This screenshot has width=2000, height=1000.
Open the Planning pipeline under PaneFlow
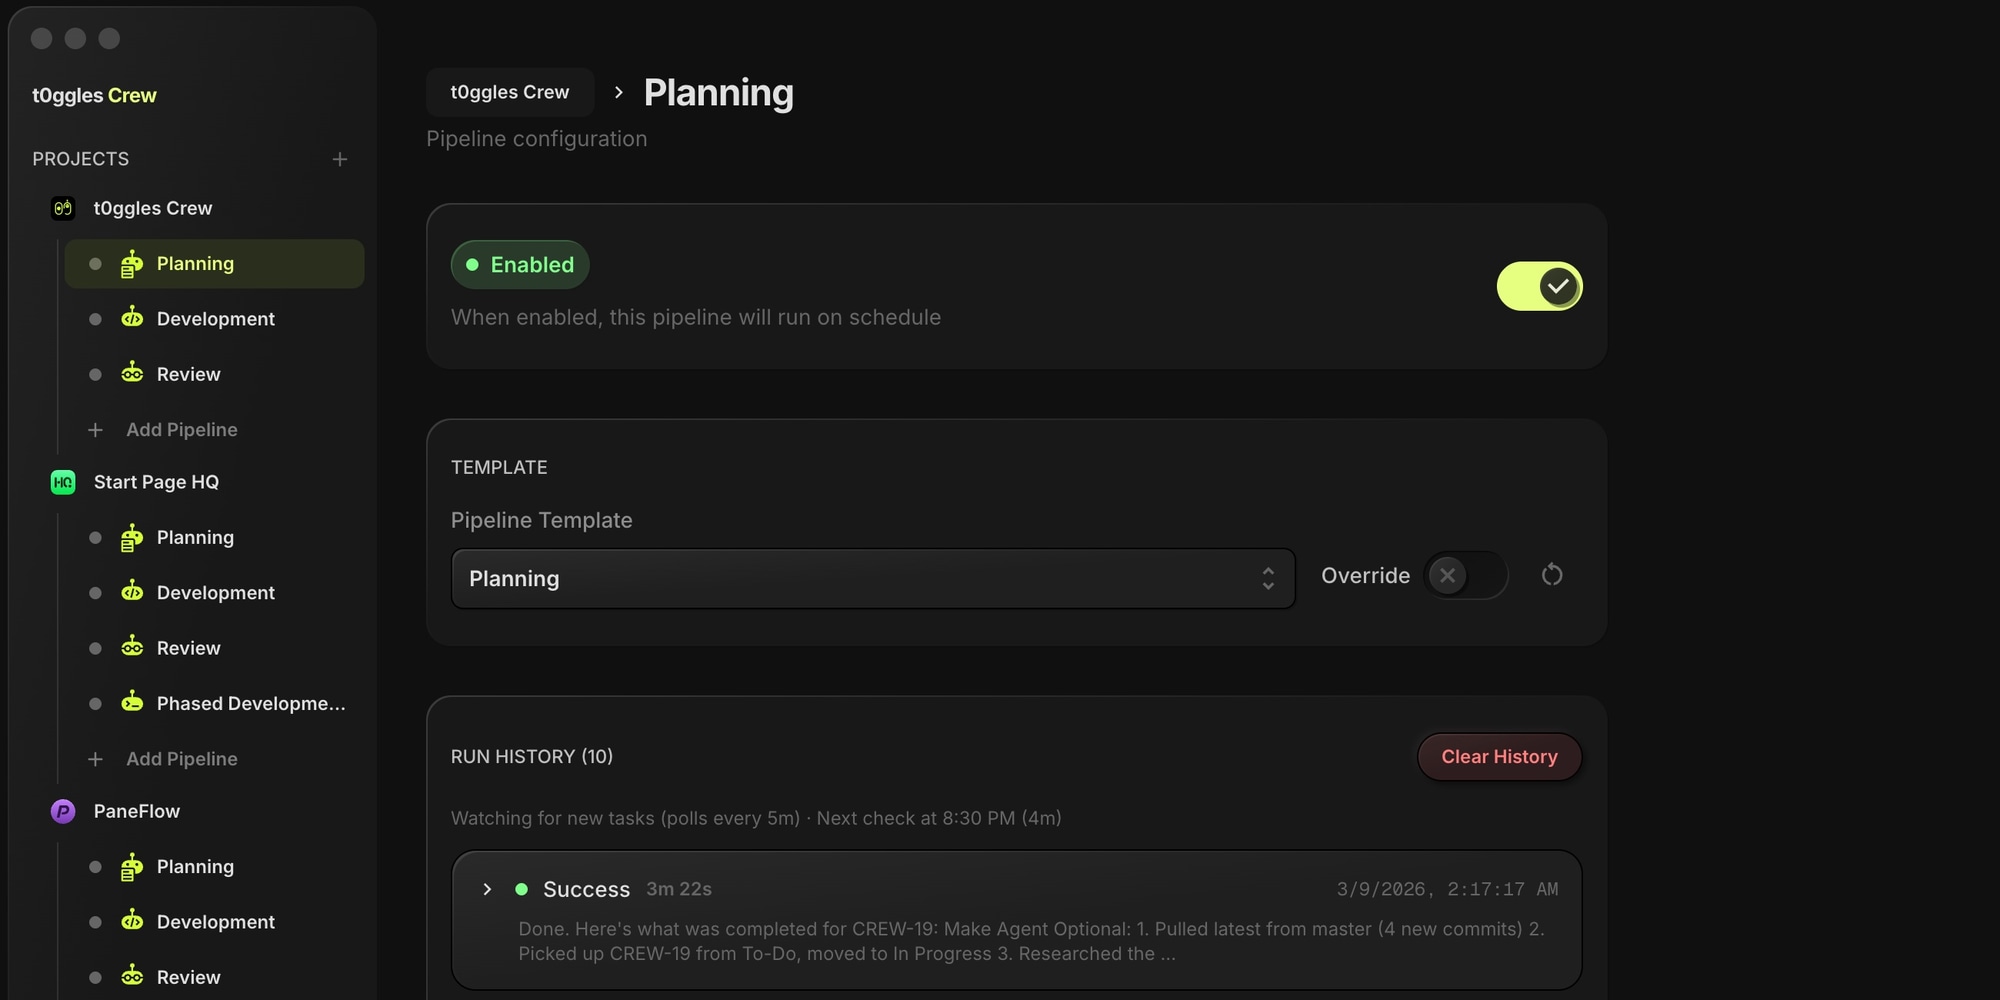coord(195,867)
